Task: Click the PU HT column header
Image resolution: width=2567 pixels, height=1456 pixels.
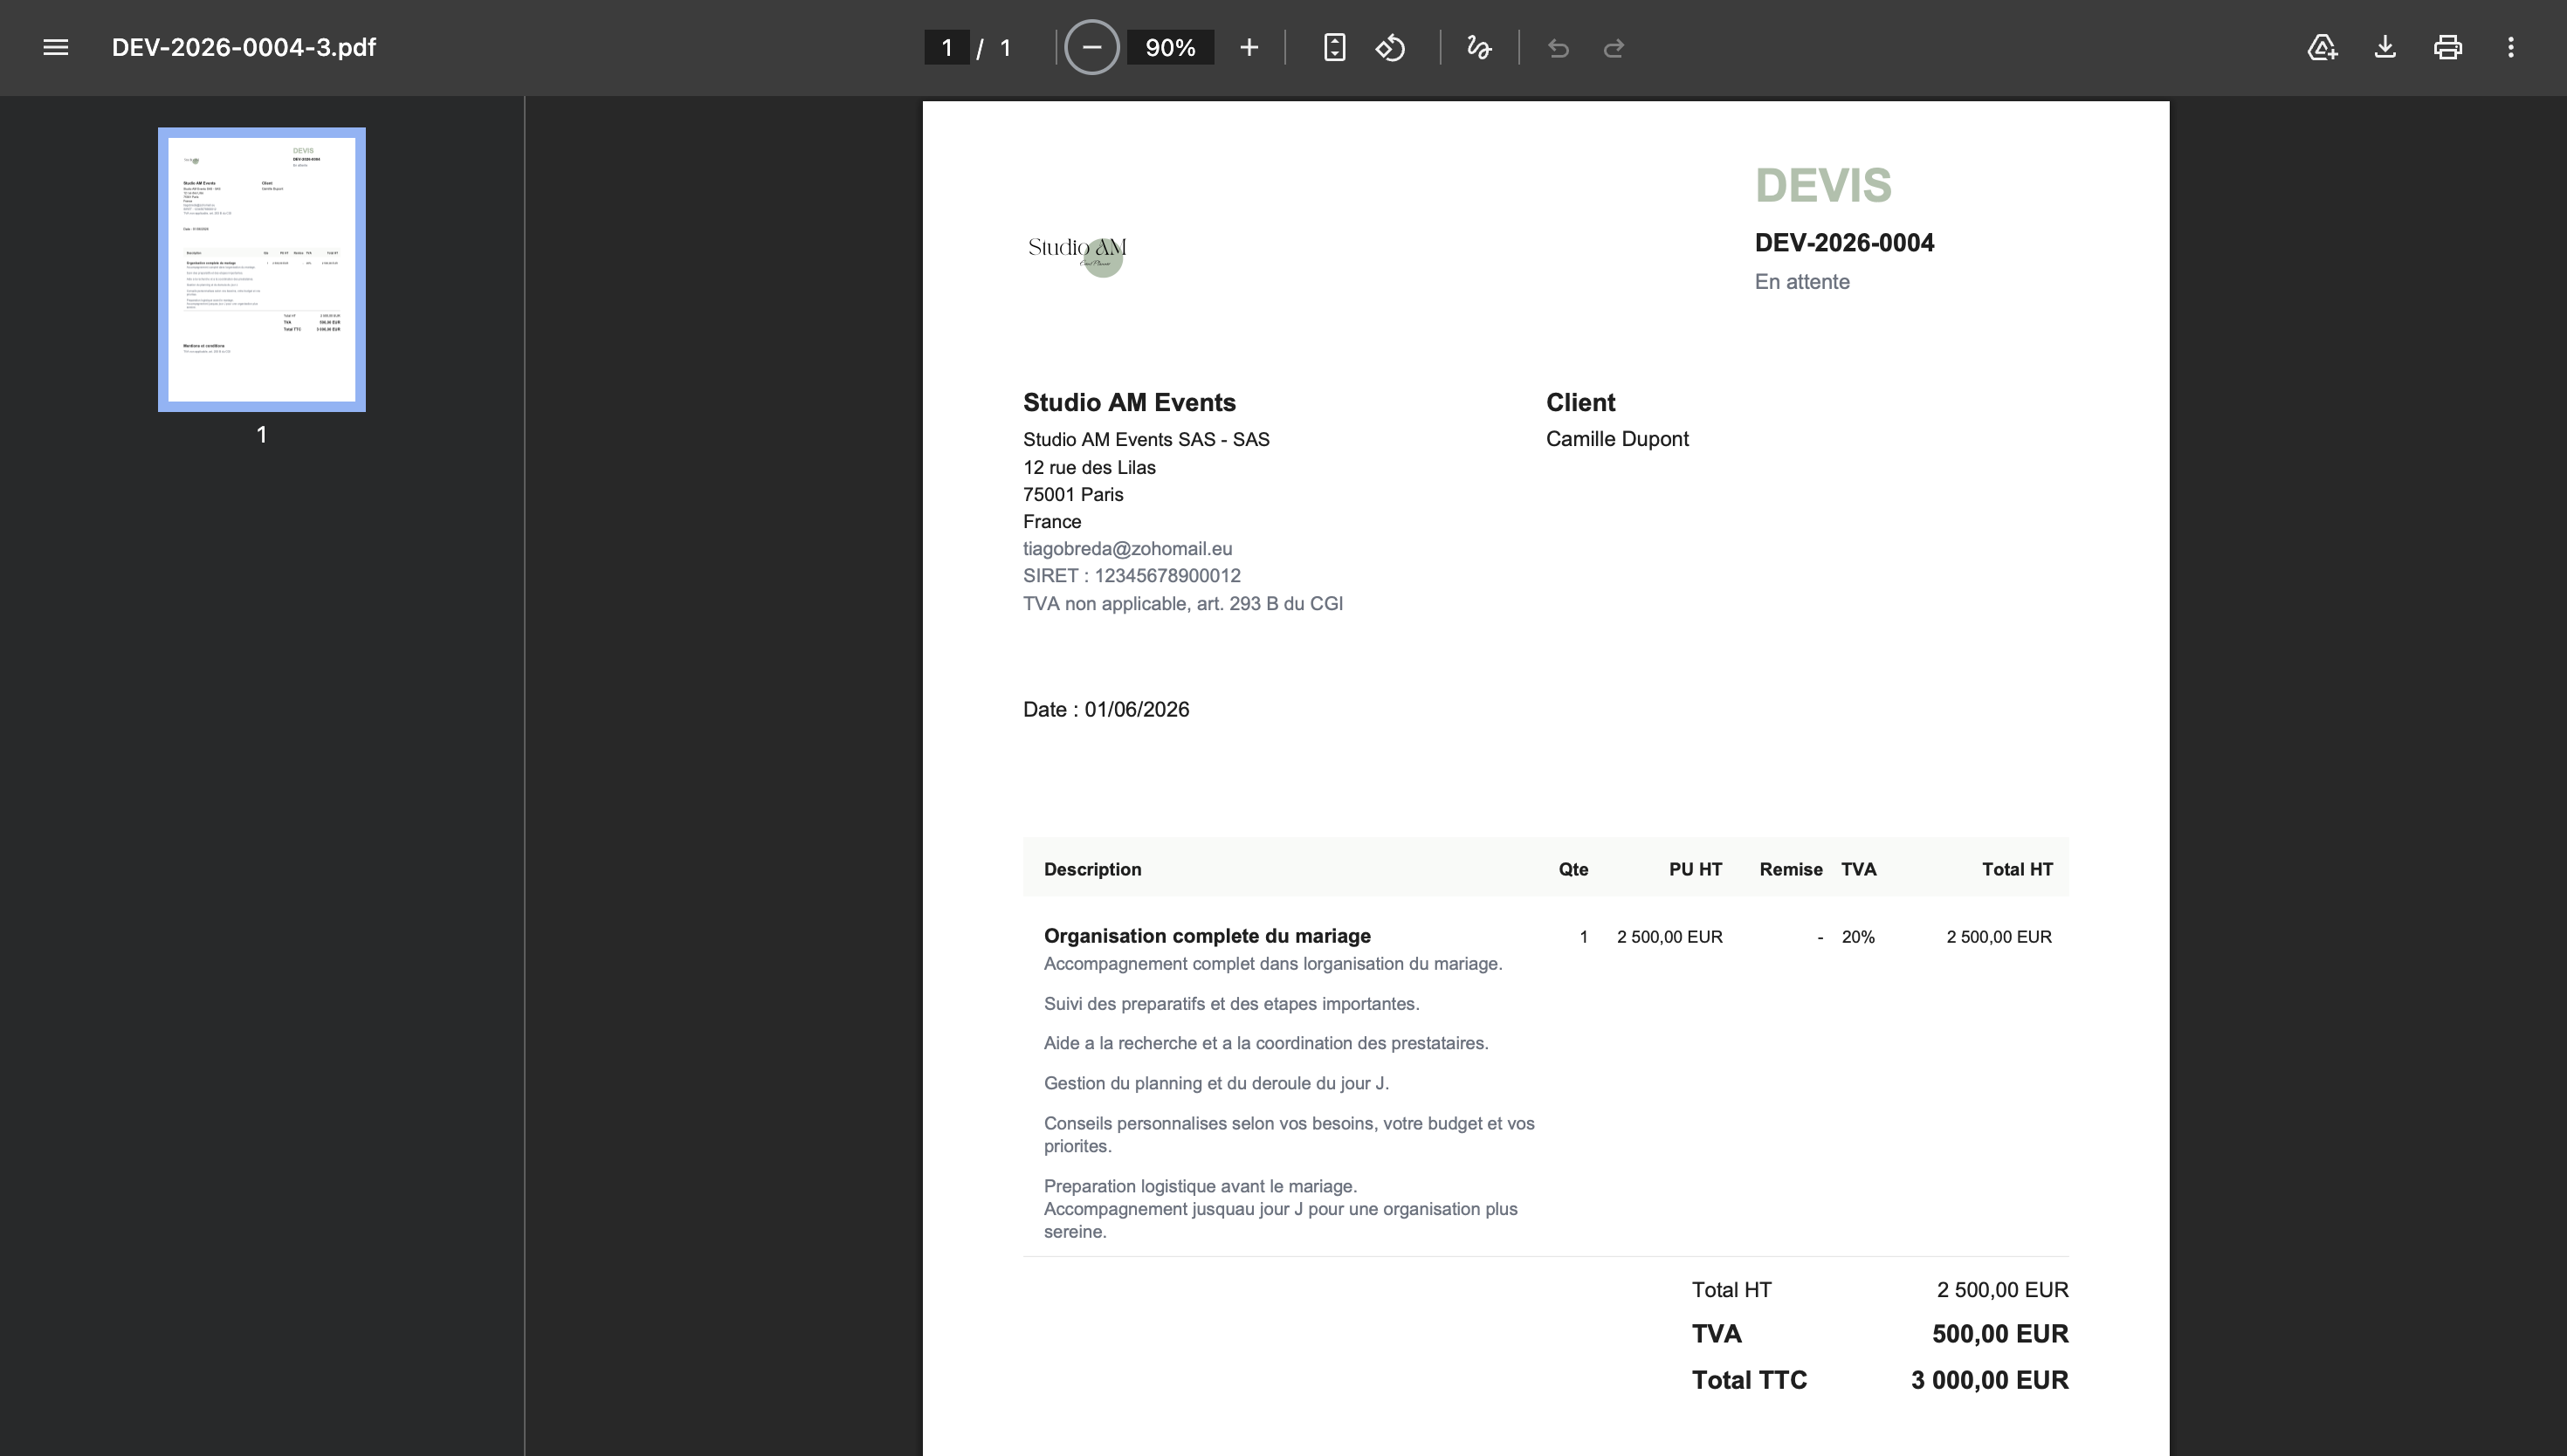Action: 1695,869
